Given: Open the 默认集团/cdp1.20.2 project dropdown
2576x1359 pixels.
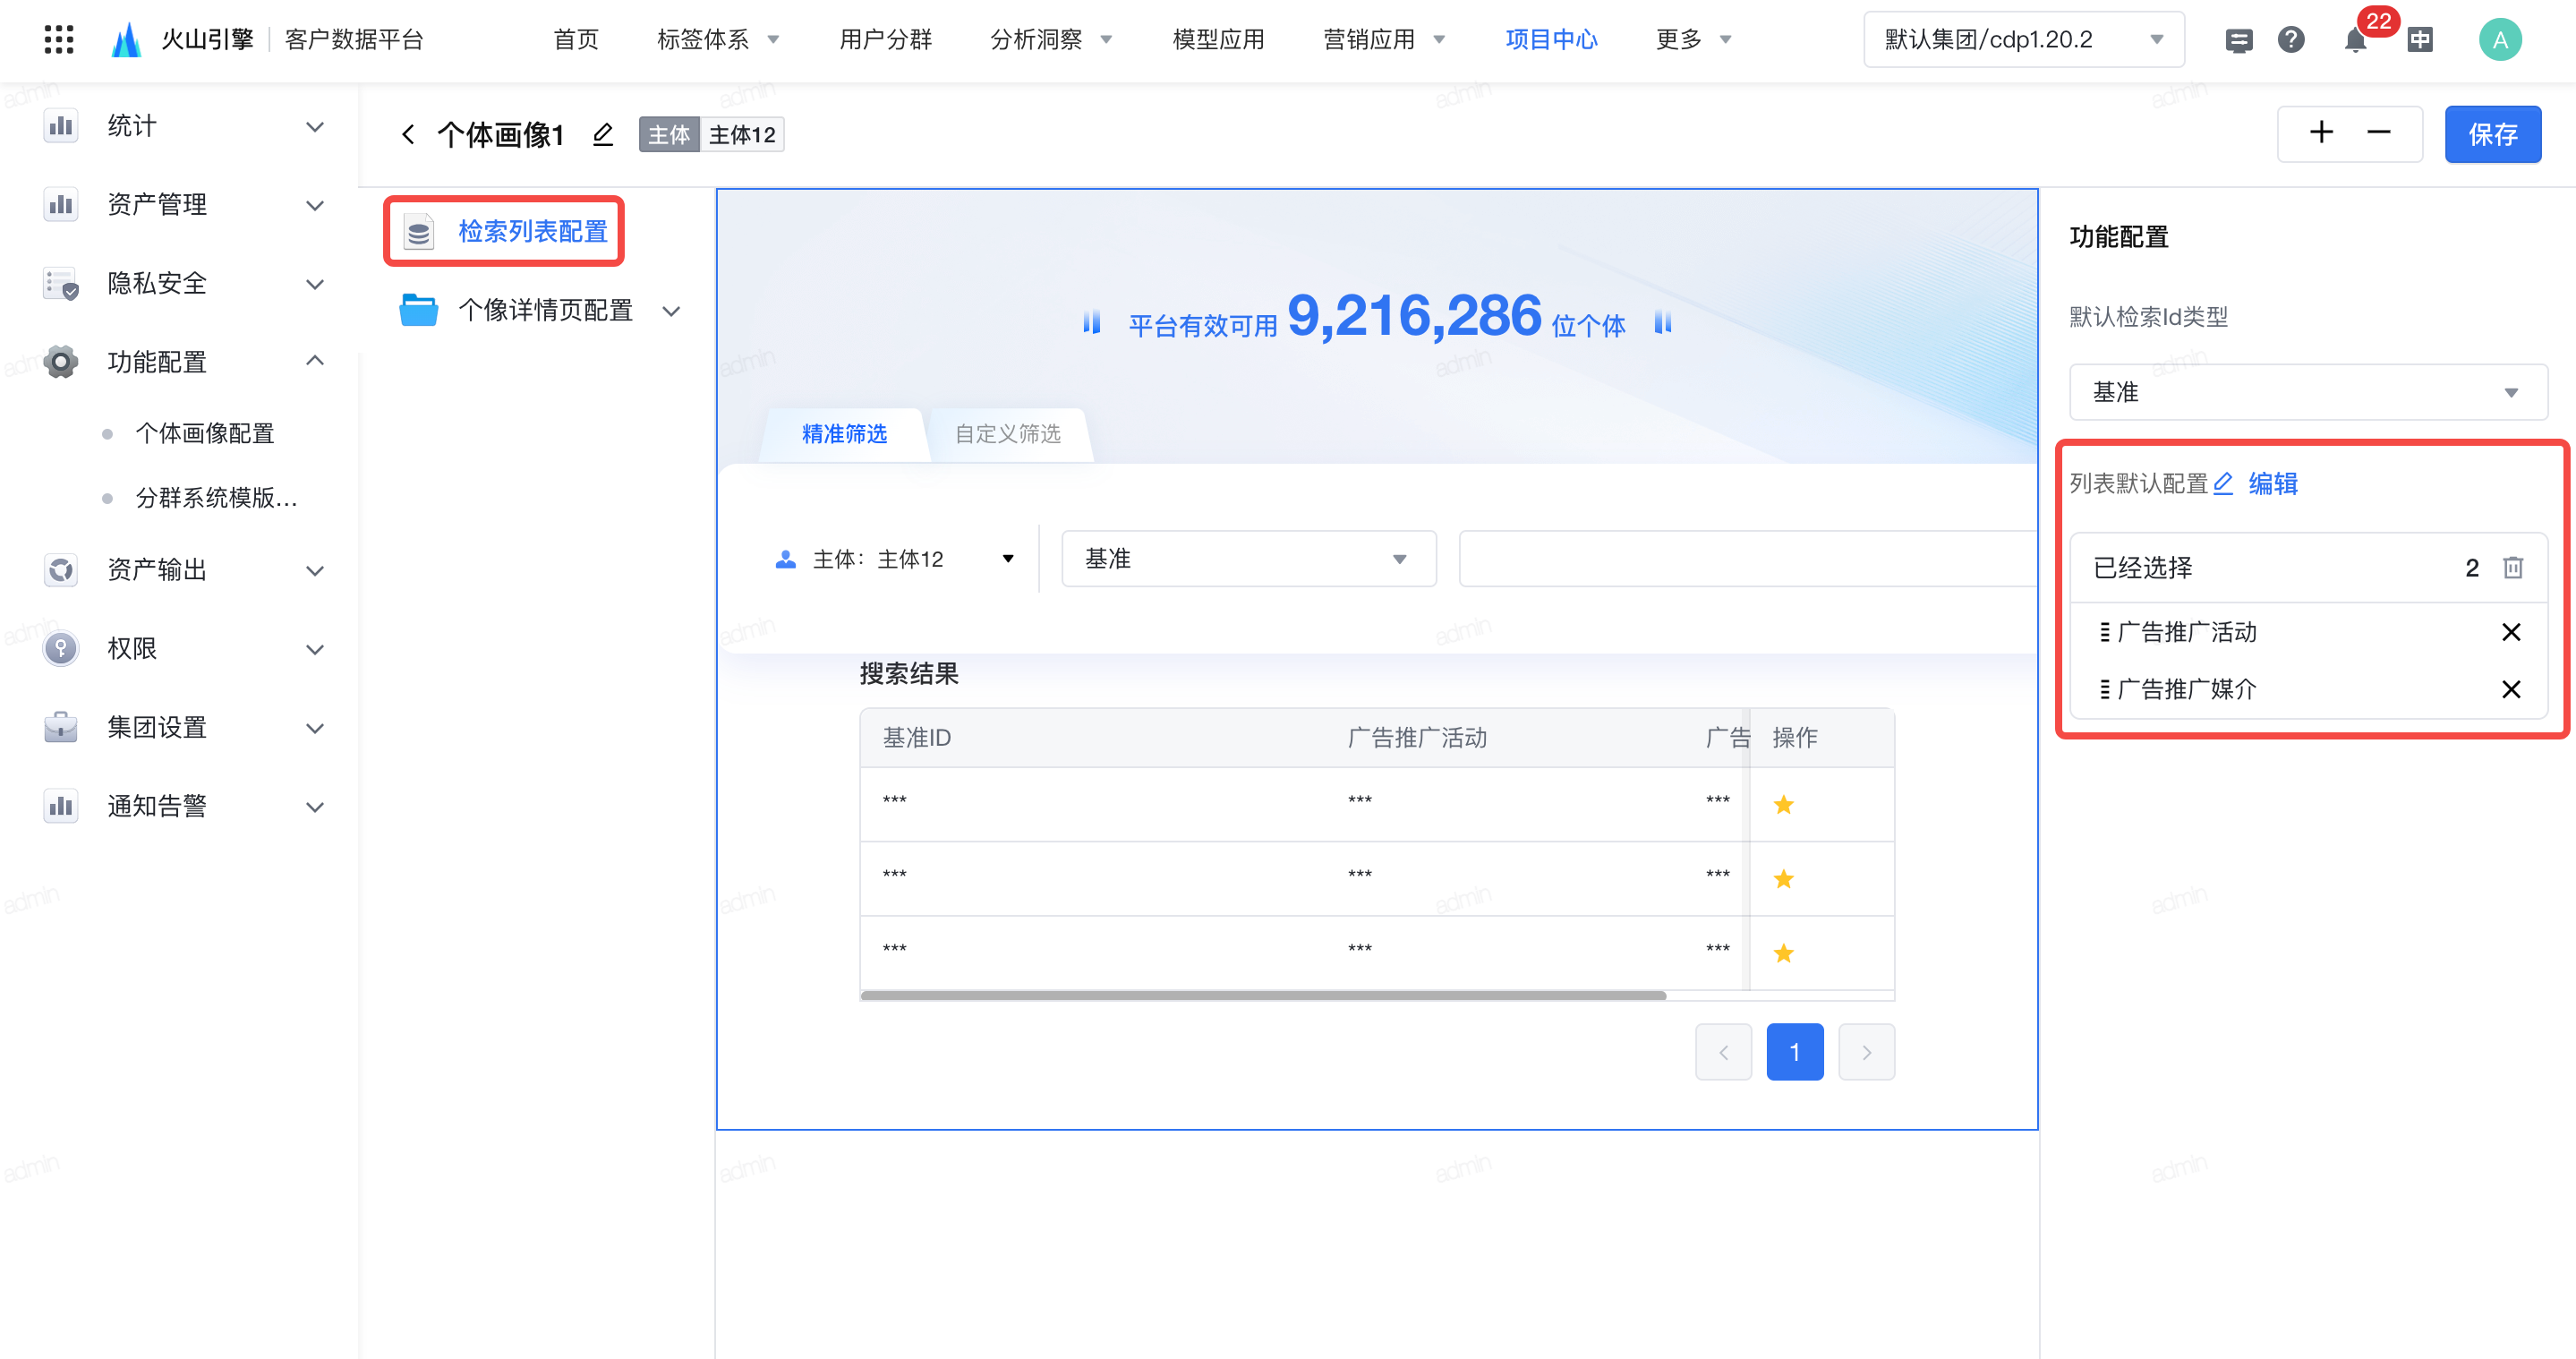Looking at the screenshot, I should (x=2023, y=40).
